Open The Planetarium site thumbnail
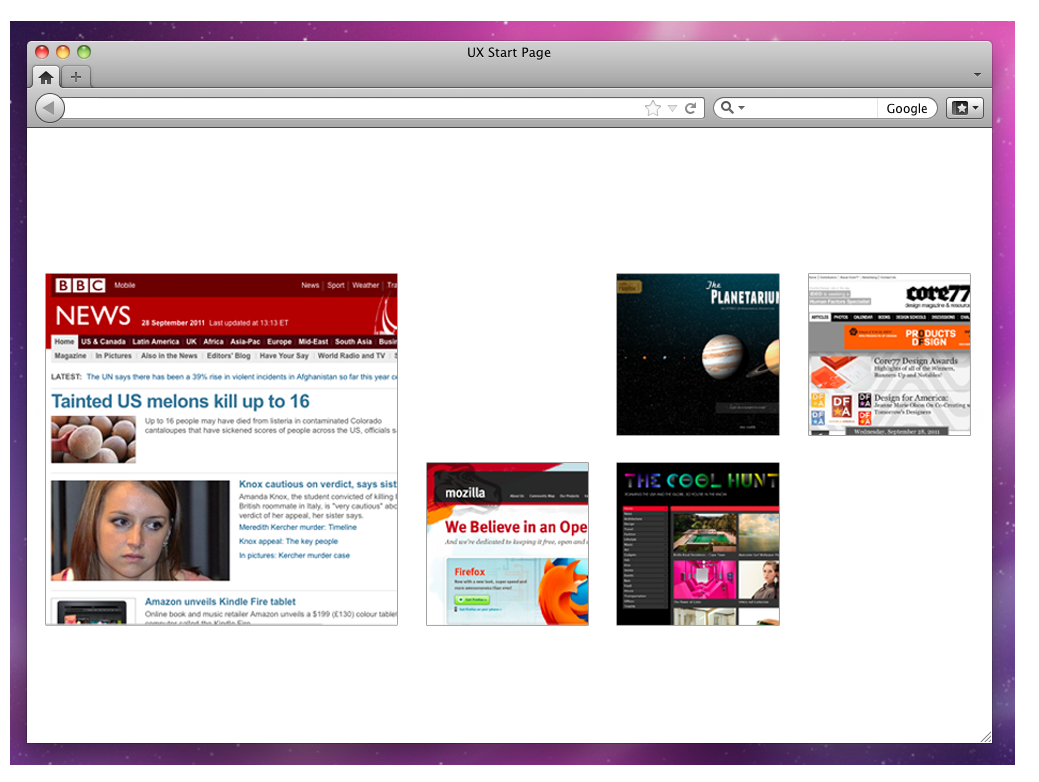Viewport: 1039px width, 782px height. click(x=698, y=355)
